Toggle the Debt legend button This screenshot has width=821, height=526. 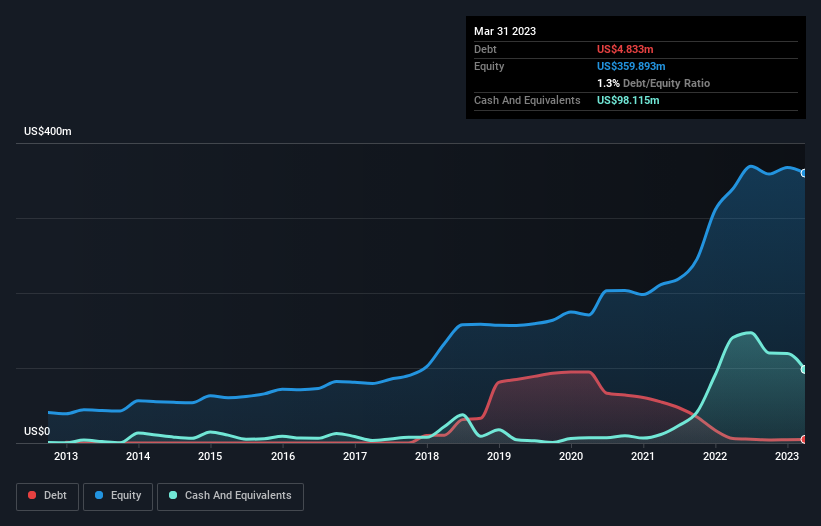click(x=47, y=496)
